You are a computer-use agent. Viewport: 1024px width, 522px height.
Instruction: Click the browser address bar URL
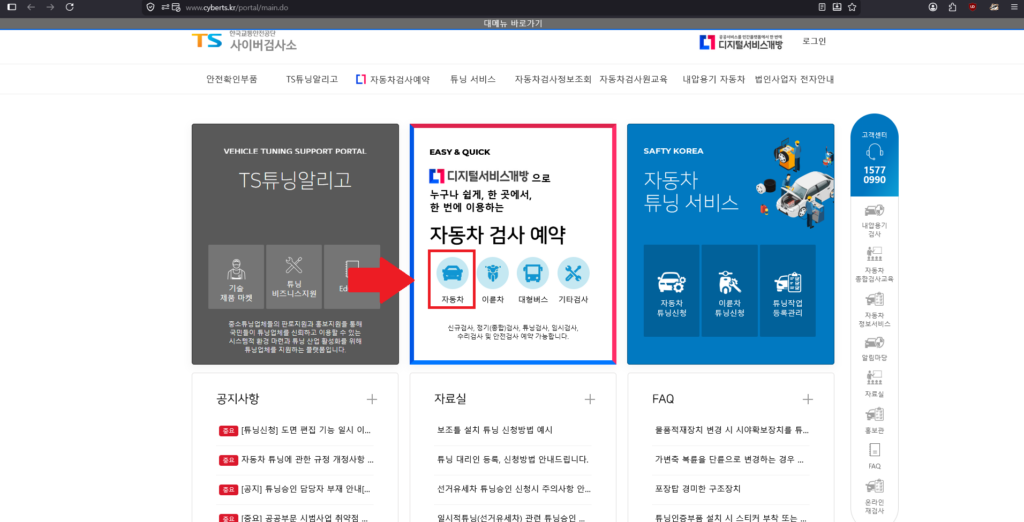(236, 7)
